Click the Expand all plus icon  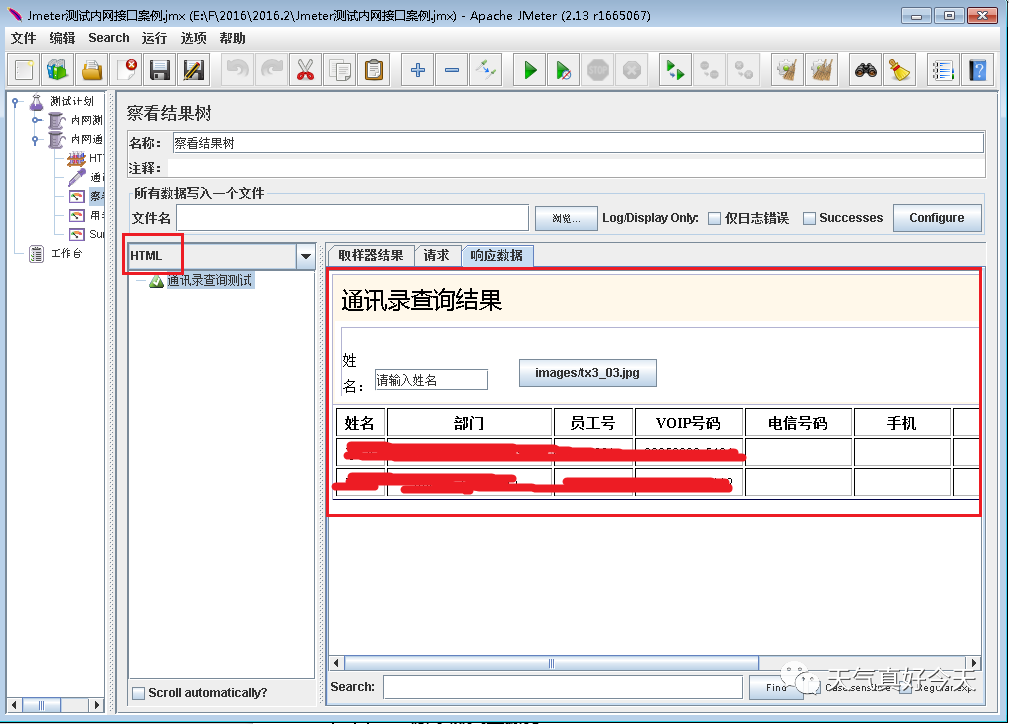(418, 70)
